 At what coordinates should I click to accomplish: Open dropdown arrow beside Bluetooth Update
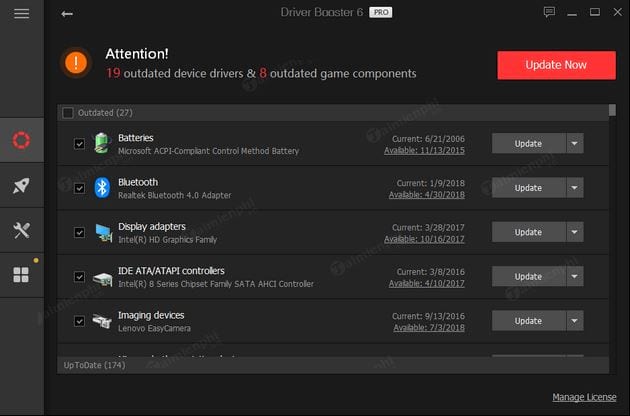pyautogui.click(x=575, y=188)
